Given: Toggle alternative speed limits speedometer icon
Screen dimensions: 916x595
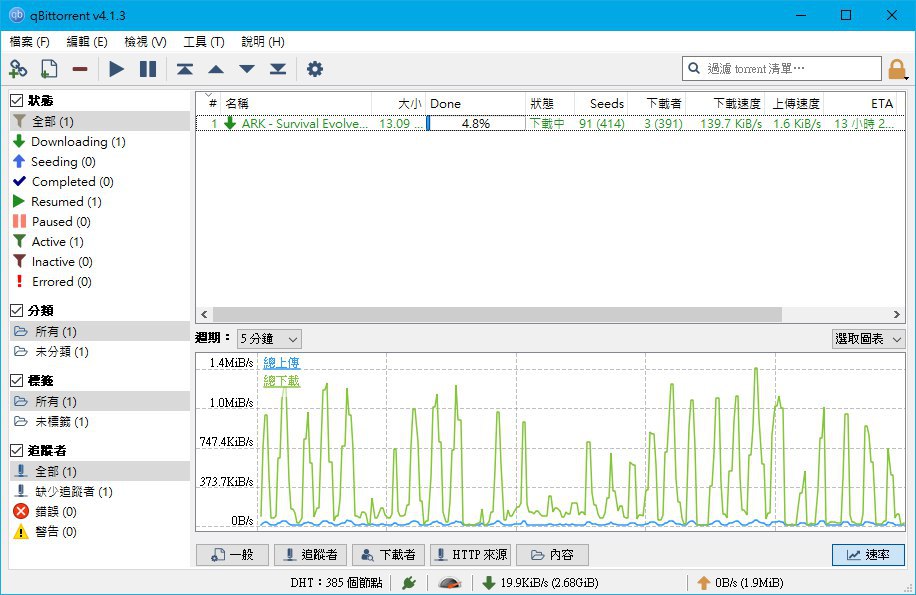Looking at the screenshot, I should tap(449, 582).
